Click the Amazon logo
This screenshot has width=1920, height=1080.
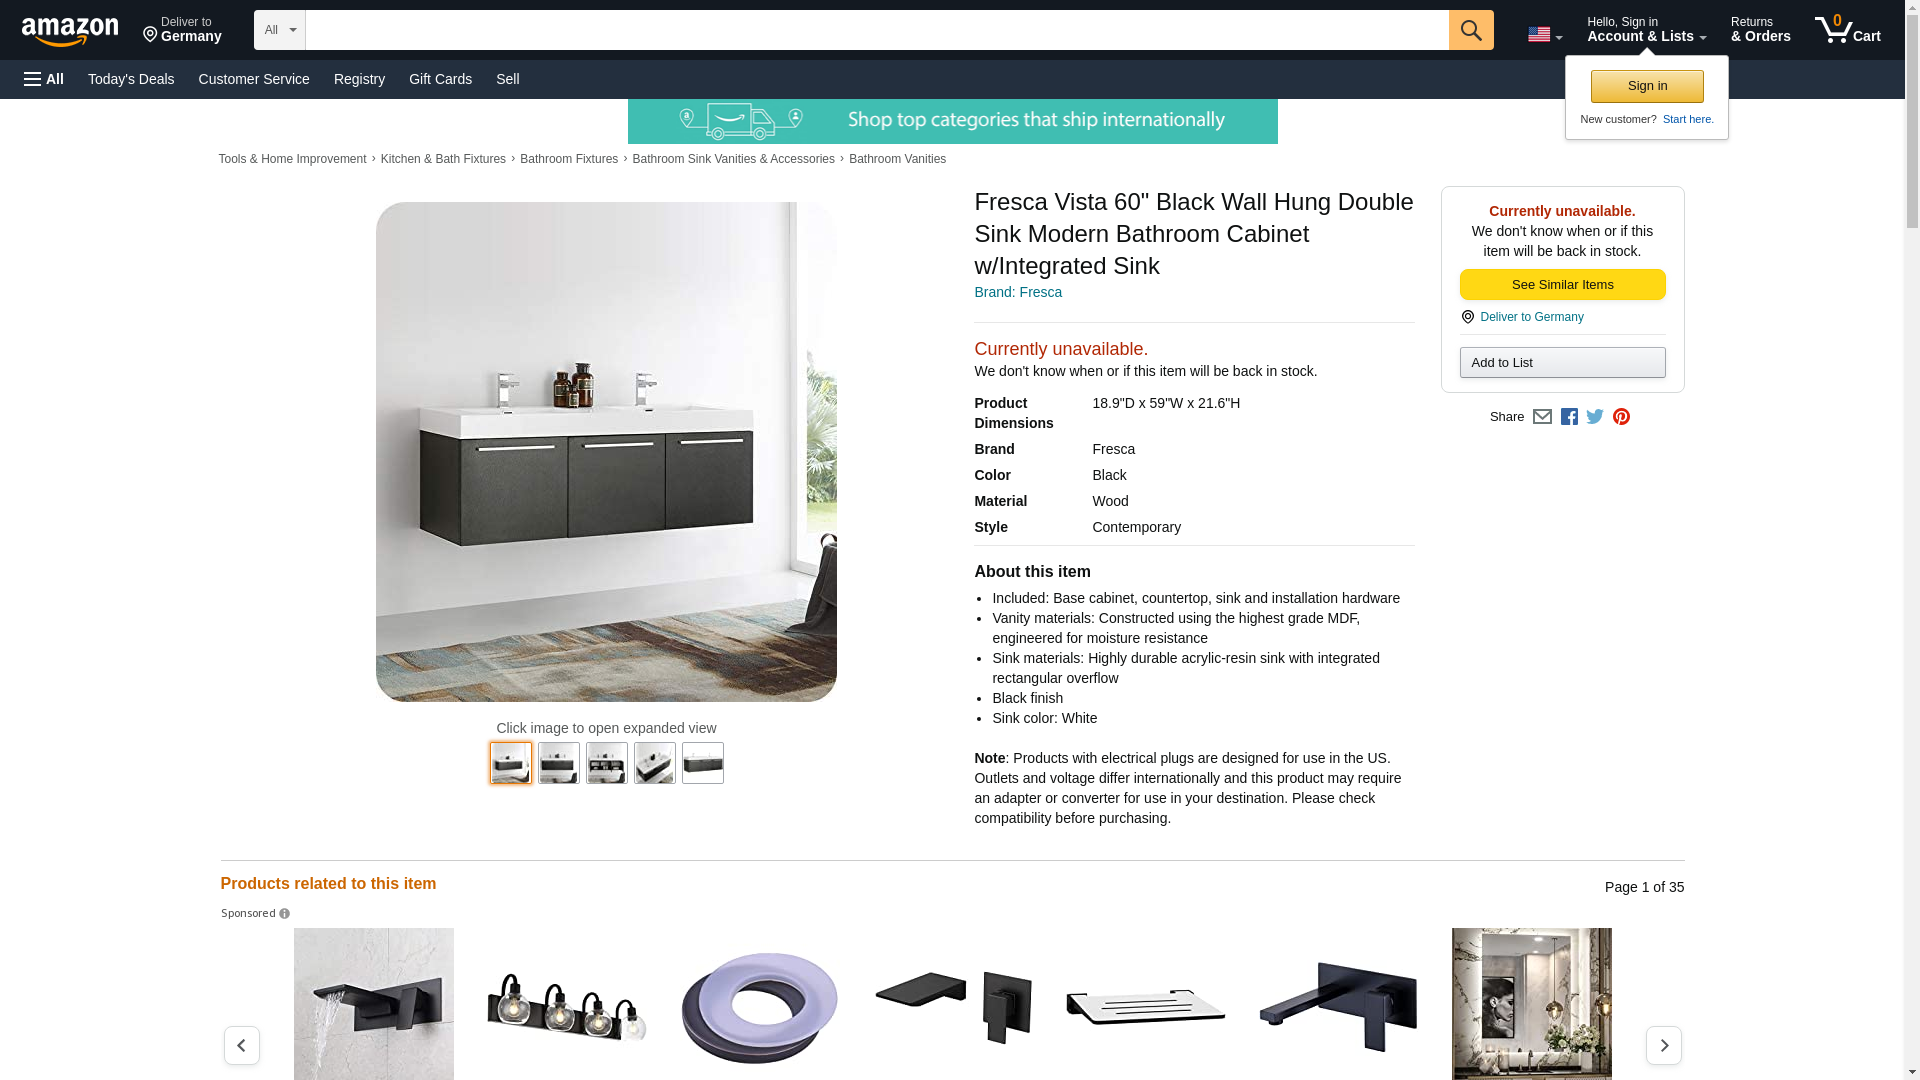pos(70,31)
